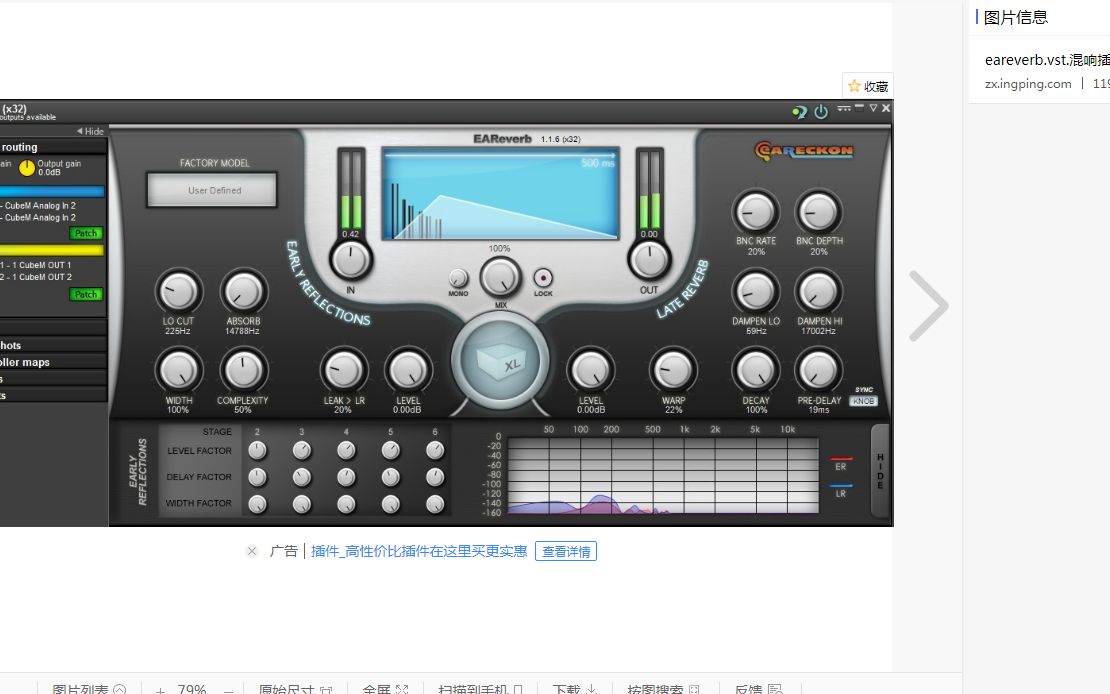Click the XL room size cube icon
The image size is (1110, 694).
(x=500, y=361)
